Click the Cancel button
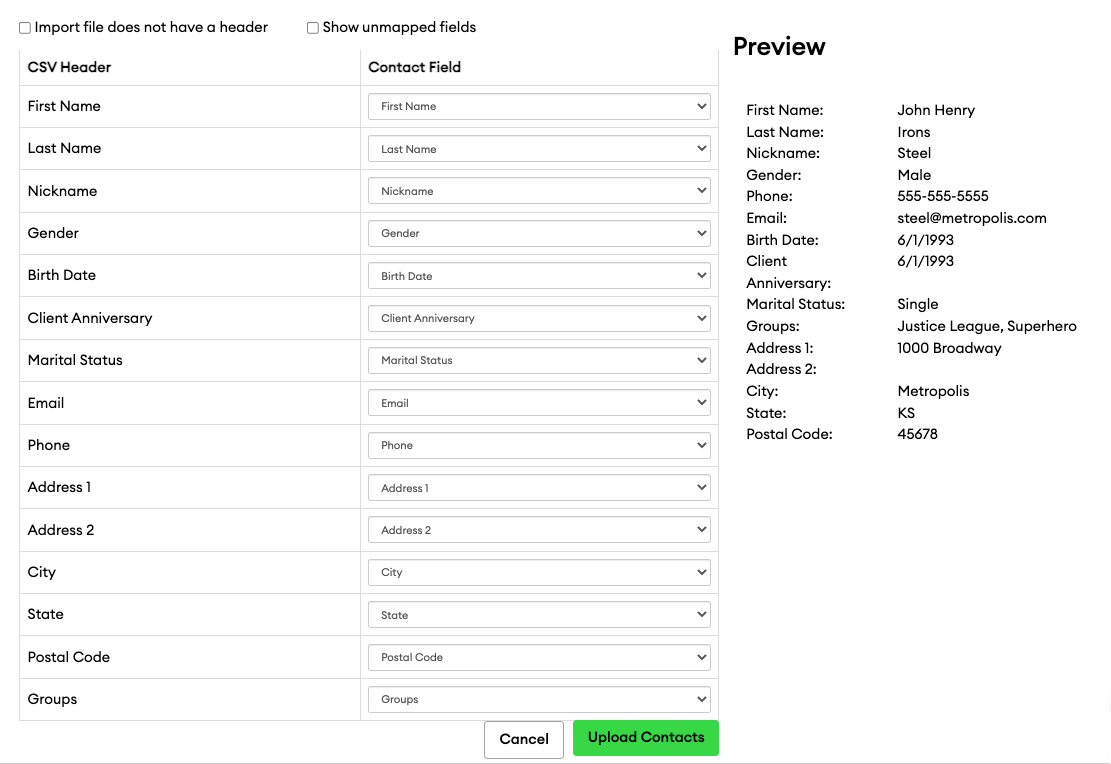 (x=523, y=739)
